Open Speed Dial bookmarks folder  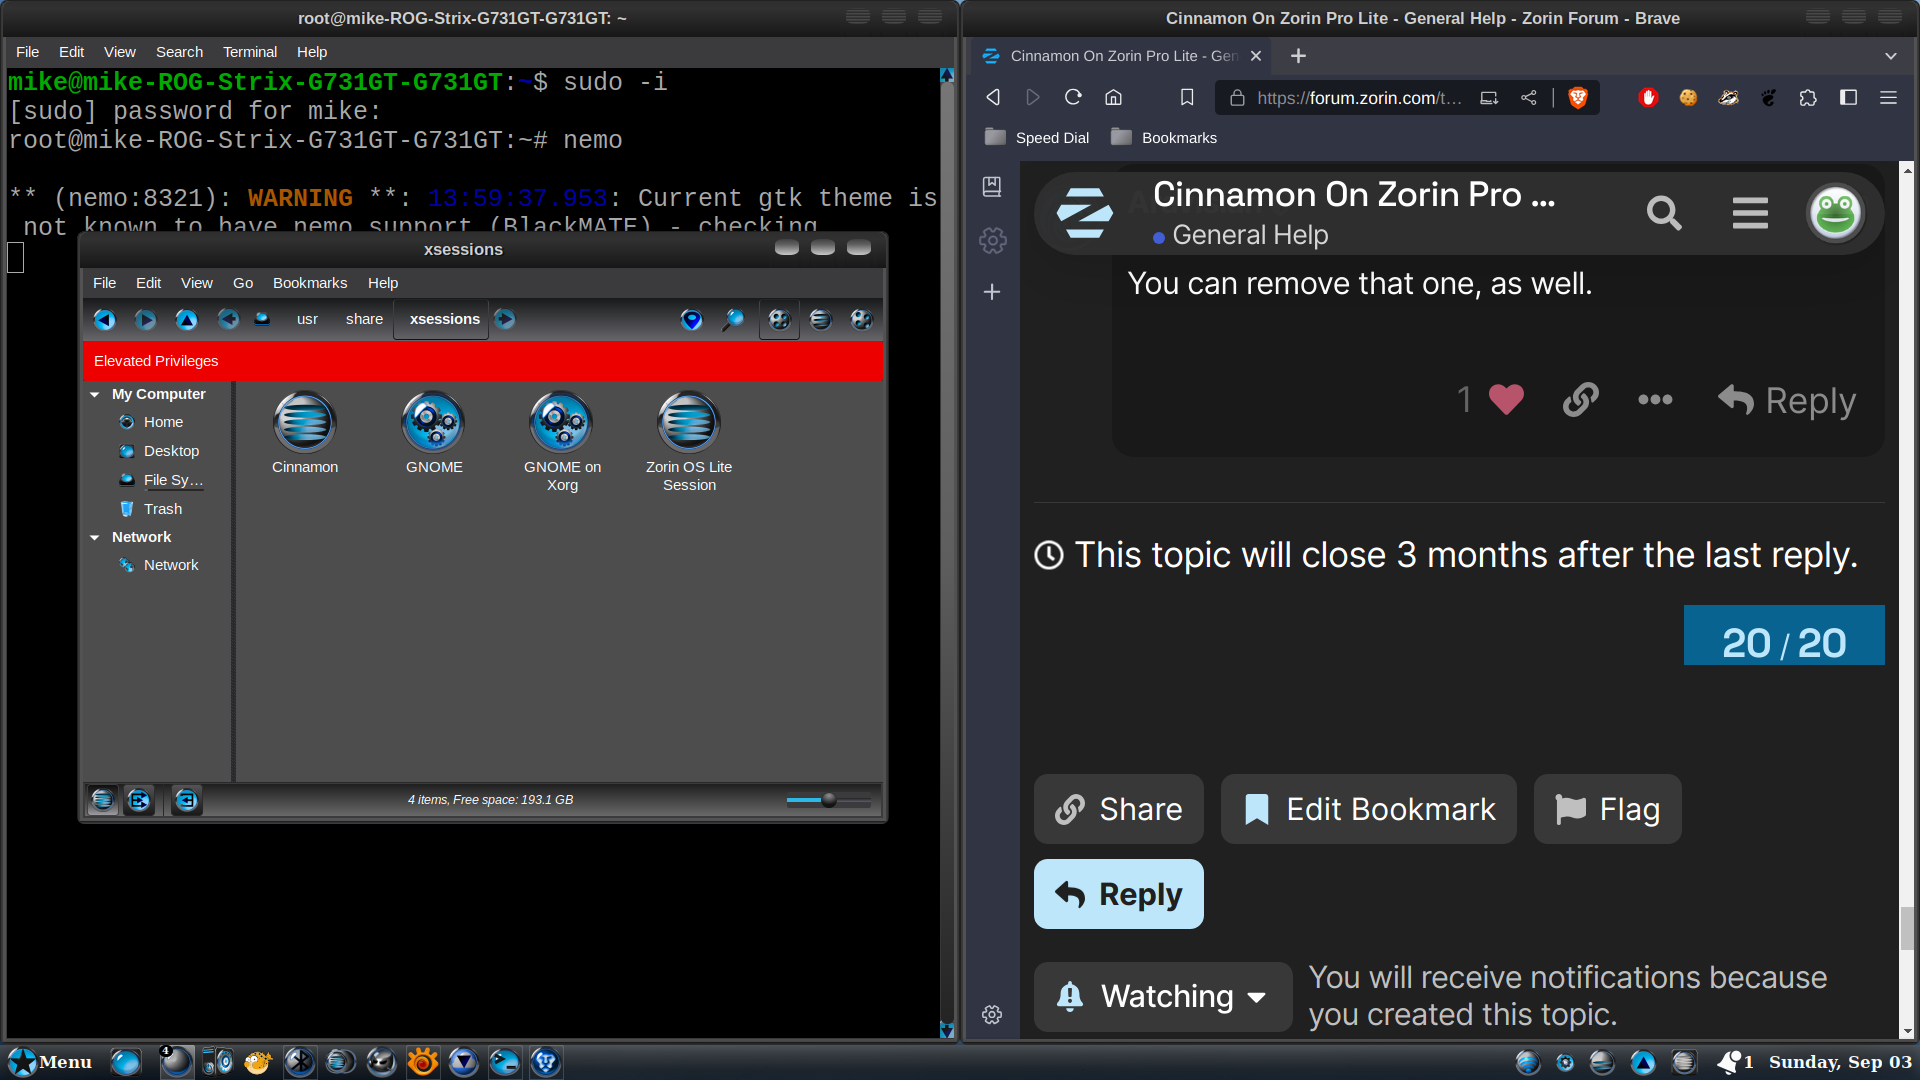tap(1037, 138)
